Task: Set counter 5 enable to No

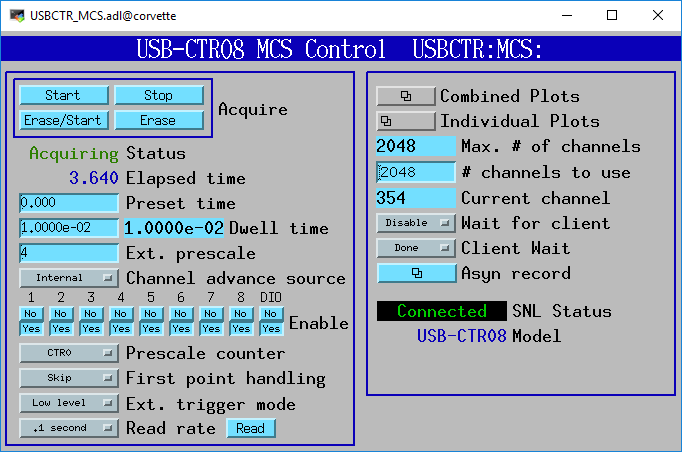Action: click(x=151, y=313)
